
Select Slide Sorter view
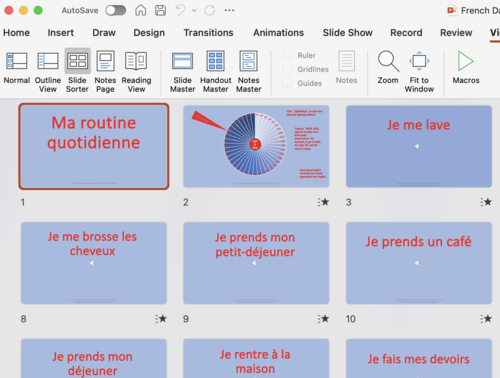[77, 71]
